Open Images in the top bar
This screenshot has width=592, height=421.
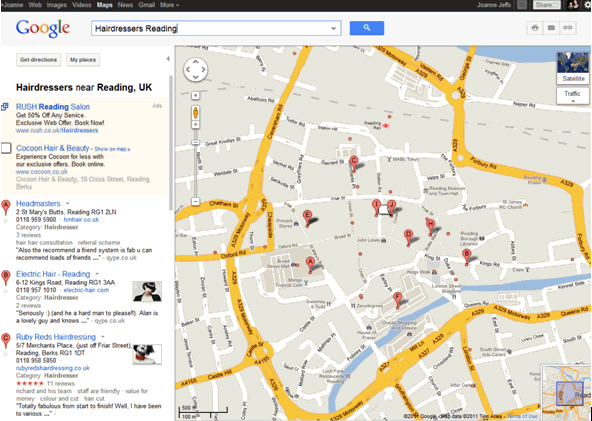coord(57,5)
